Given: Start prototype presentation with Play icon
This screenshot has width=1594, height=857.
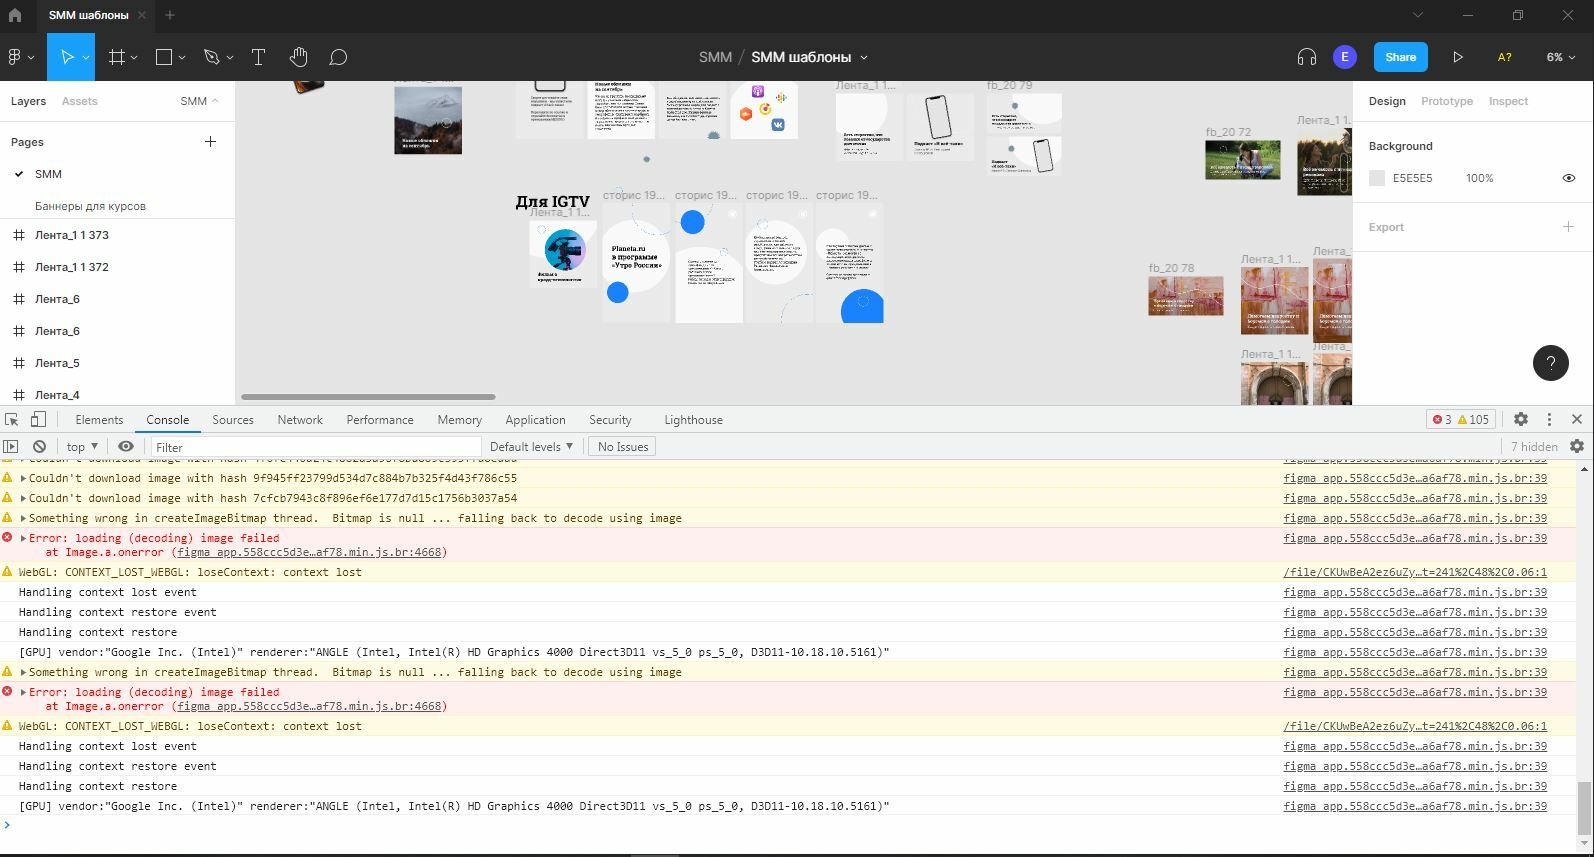Looking at the screenshot, I should [x=1457, y=57].
